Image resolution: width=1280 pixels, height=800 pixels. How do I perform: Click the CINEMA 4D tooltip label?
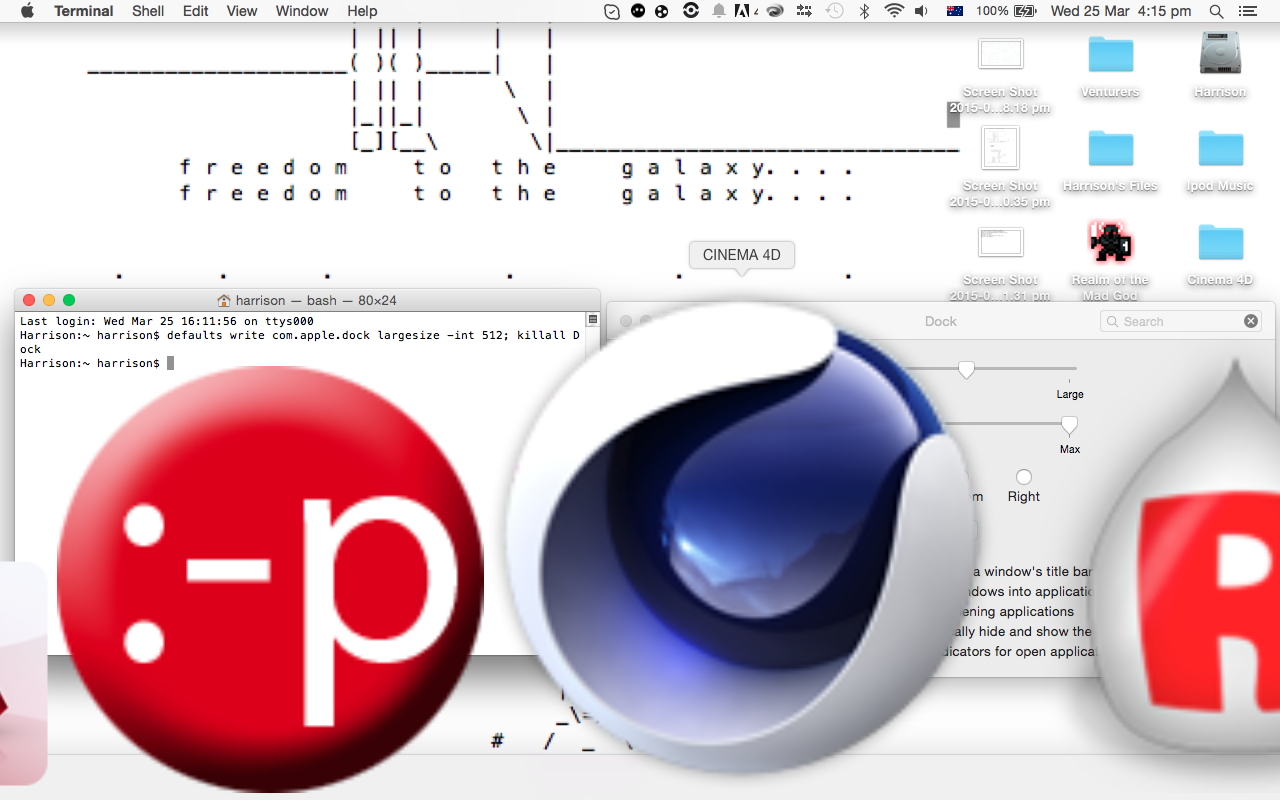click(741, 255)
